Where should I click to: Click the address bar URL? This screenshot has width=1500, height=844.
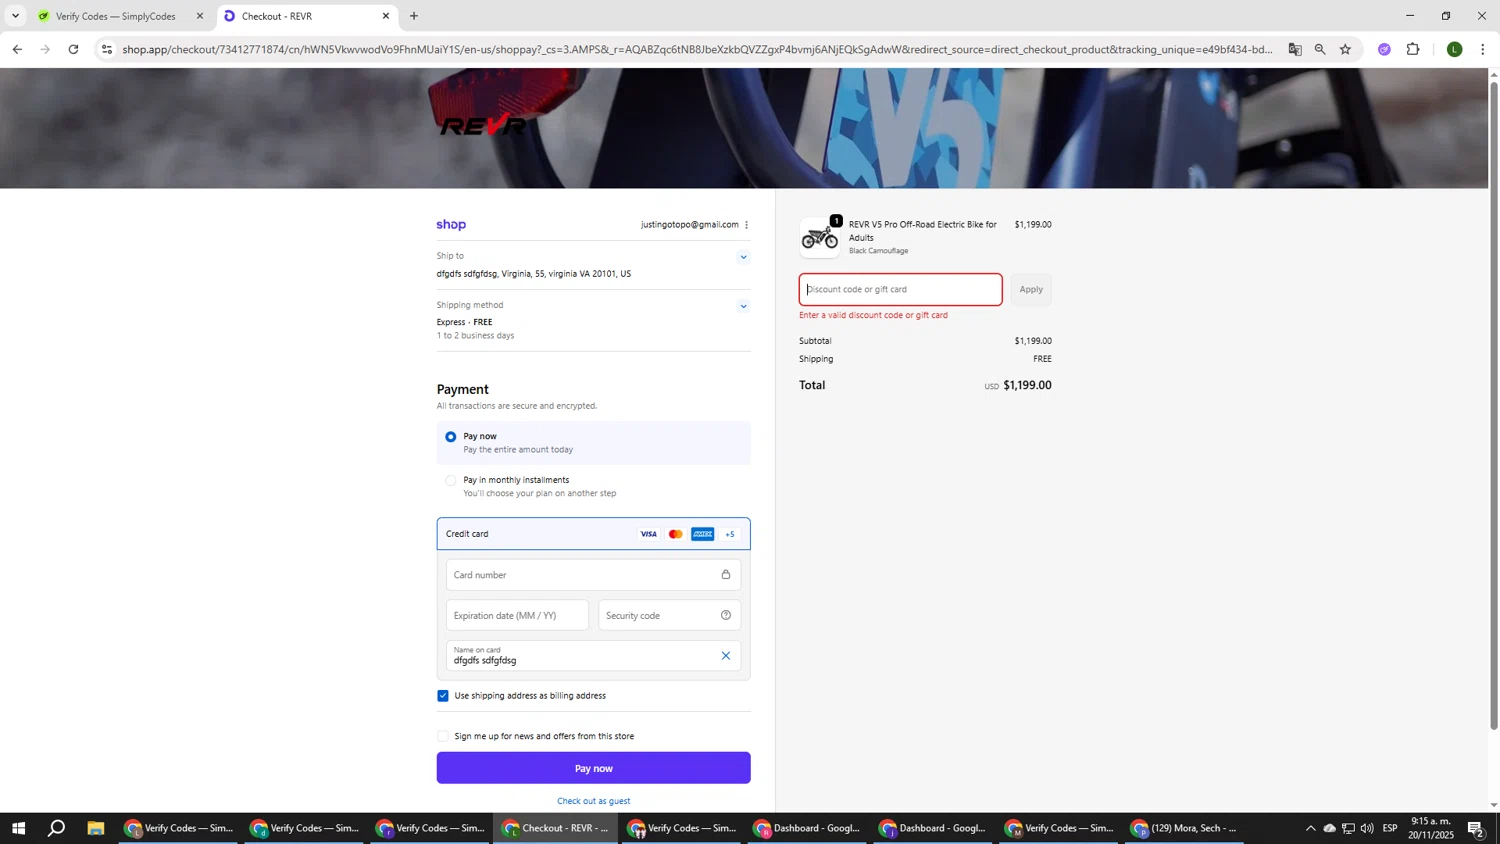(697, 49)
